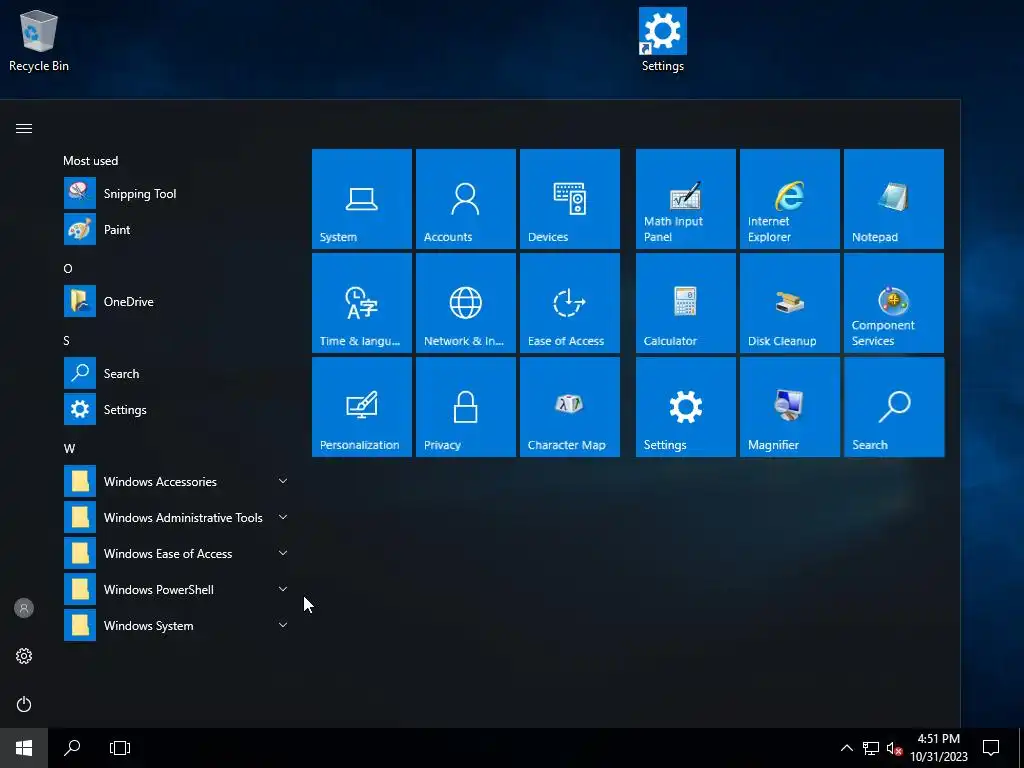Open the Search tile

tap(893, 406)
